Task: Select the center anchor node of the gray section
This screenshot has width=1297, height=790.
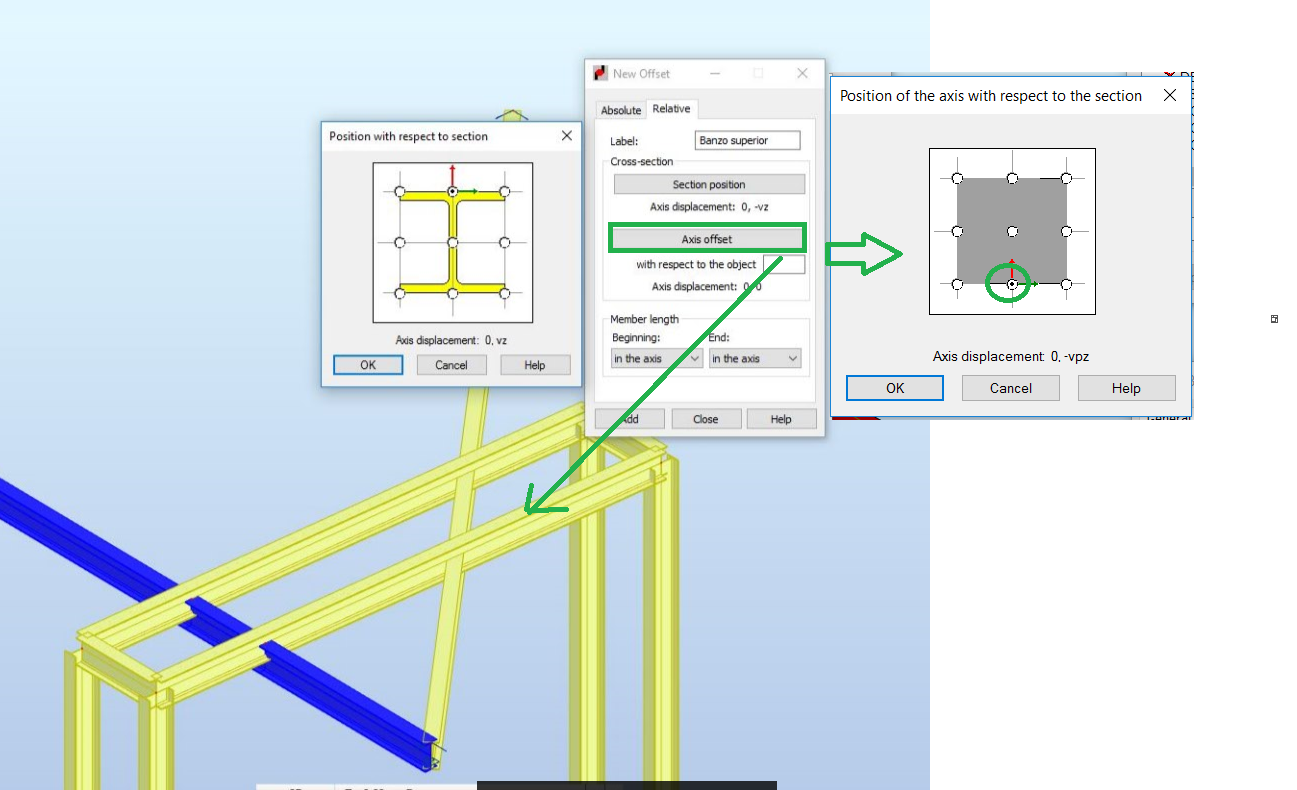Action: pos(1012,232)
